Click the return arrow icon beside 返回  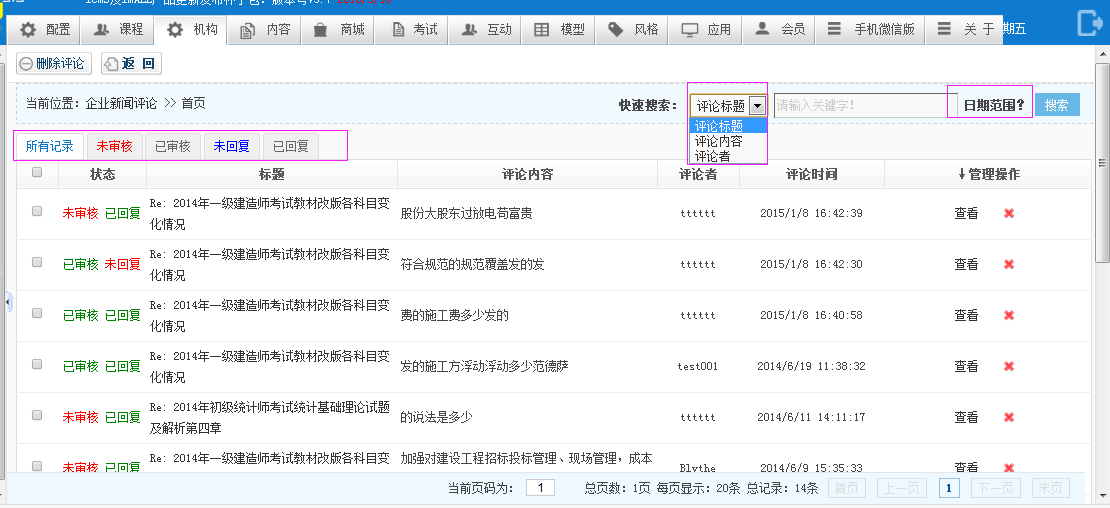click(x=111, y=64)
